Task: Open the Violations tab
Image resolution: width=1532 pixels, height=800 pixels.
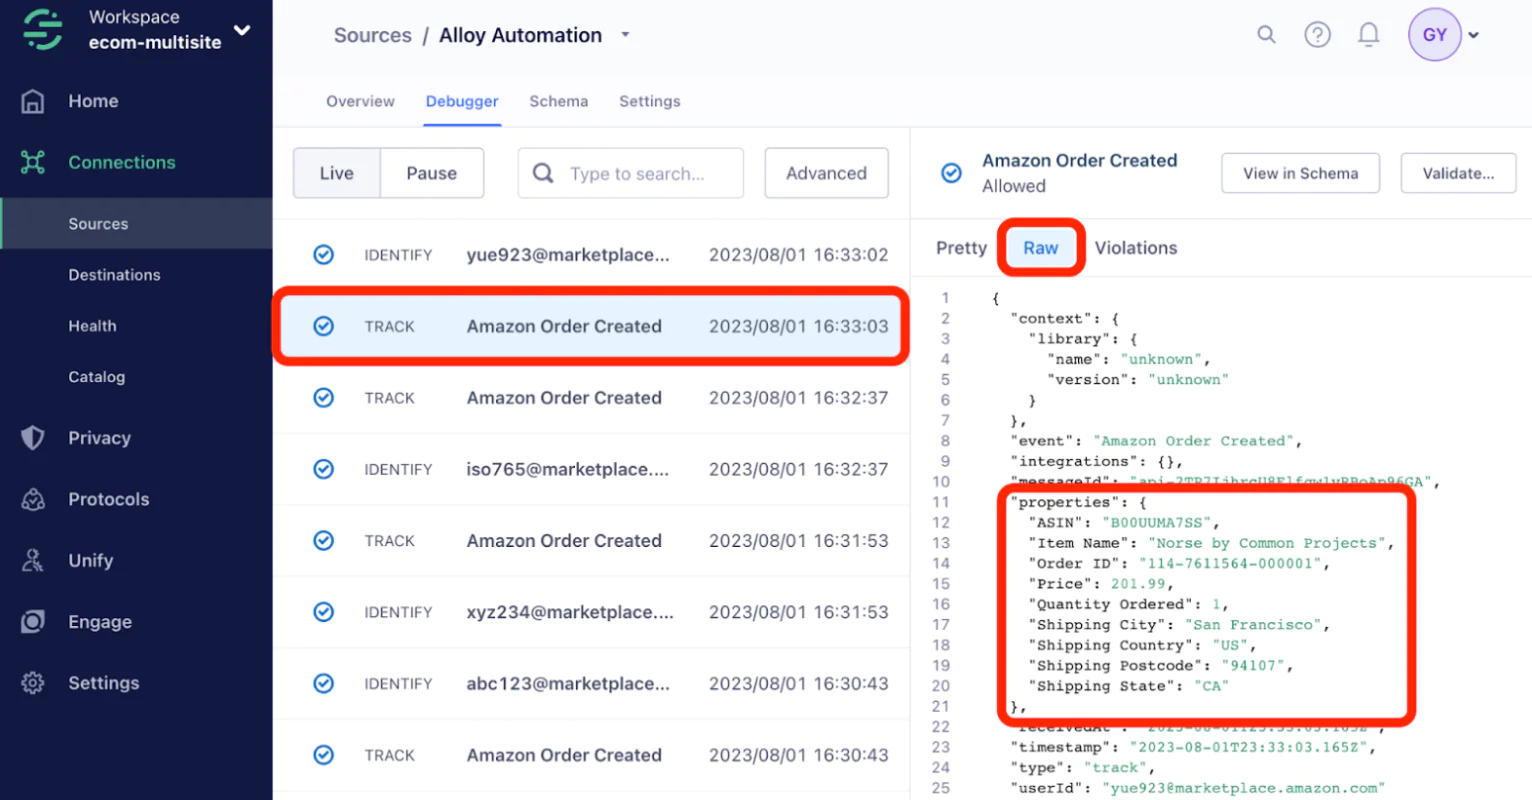Action: pos(1136,248)
